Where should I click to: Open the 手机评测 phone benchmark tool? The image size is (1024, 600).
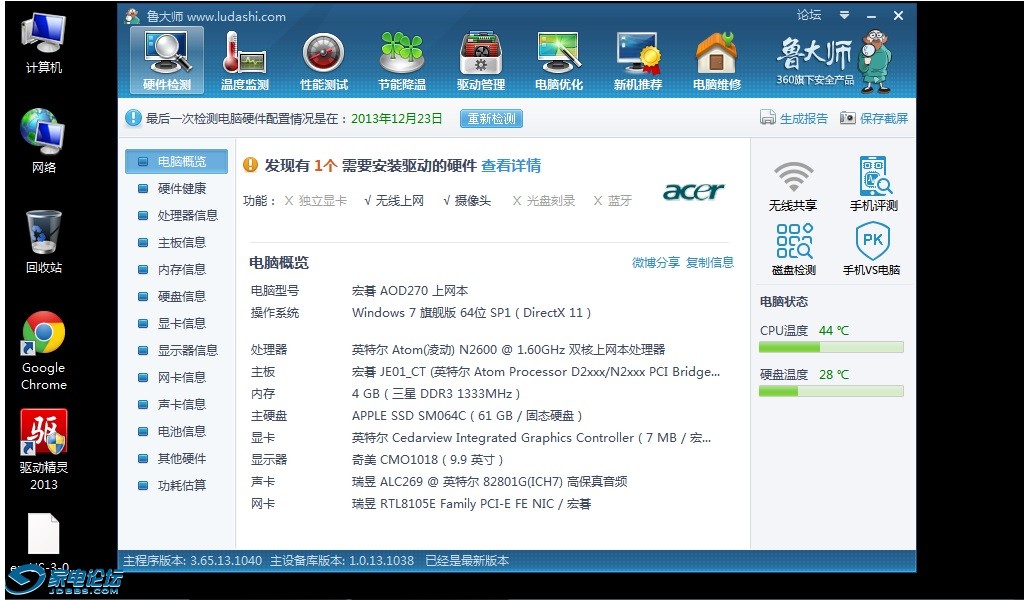click(x=873, y=184)
